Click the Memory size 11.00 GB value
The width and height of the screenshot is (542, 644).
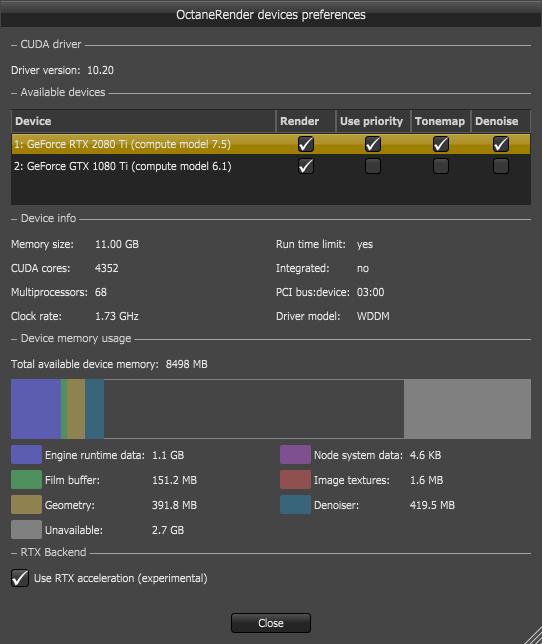[x=117, y=244]
